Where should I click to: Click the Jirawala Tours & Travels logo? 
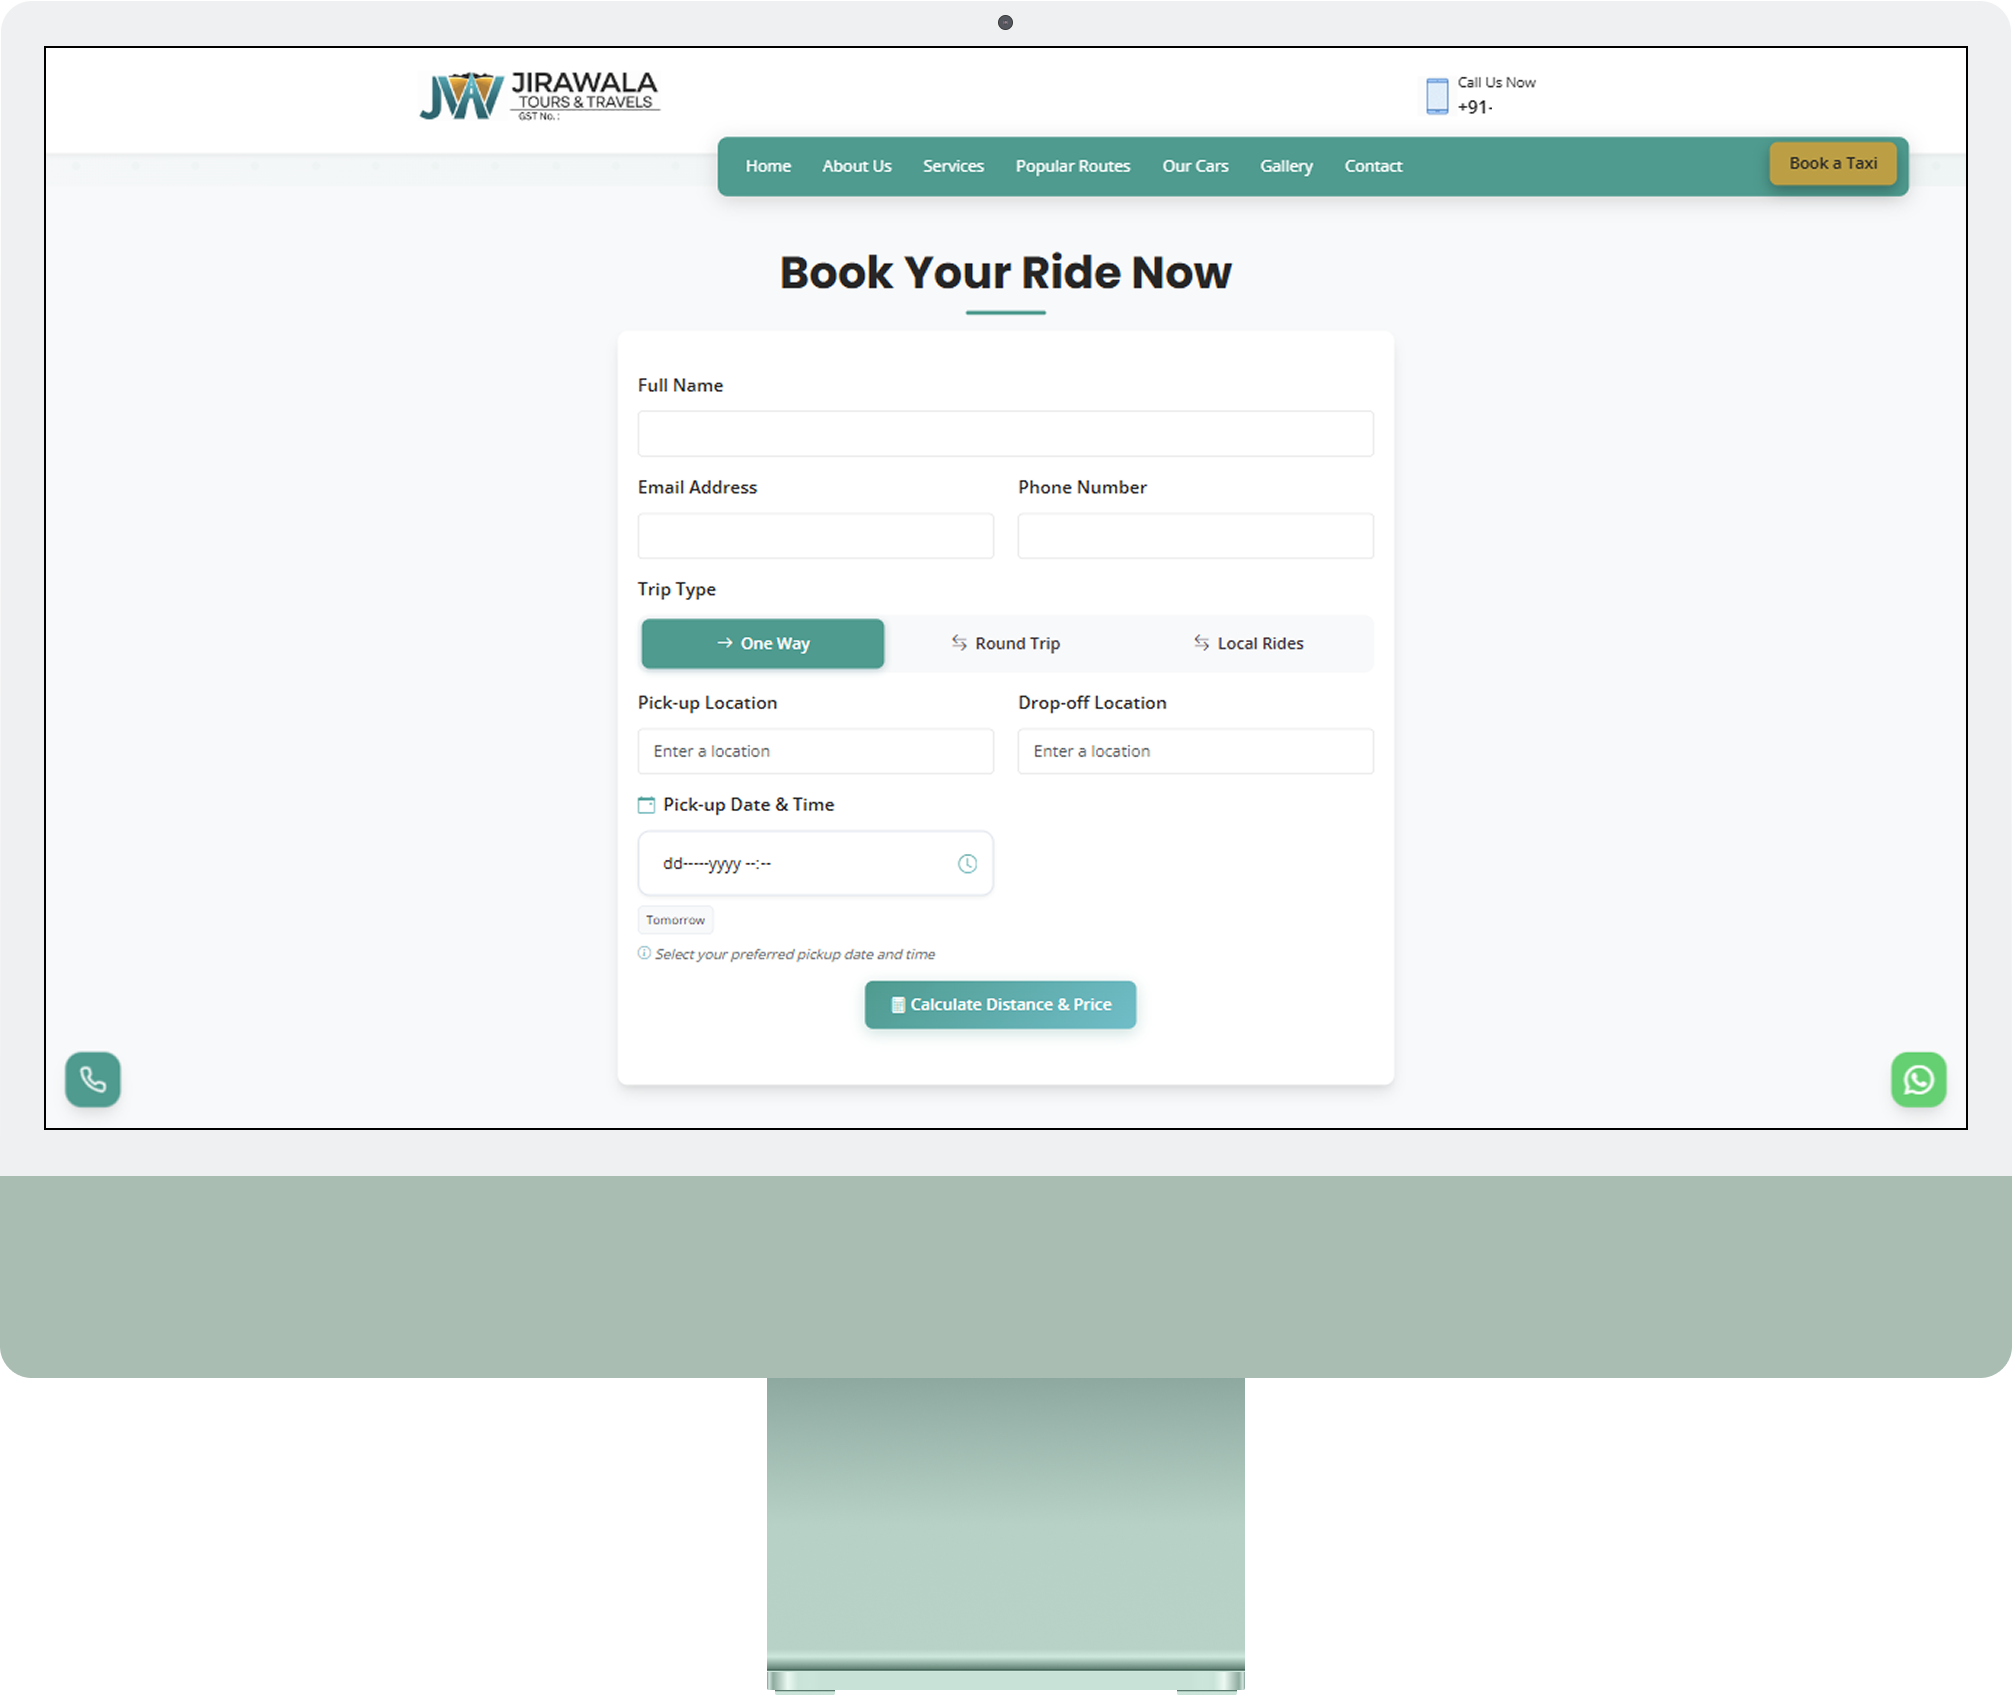[x=540, y=96]
